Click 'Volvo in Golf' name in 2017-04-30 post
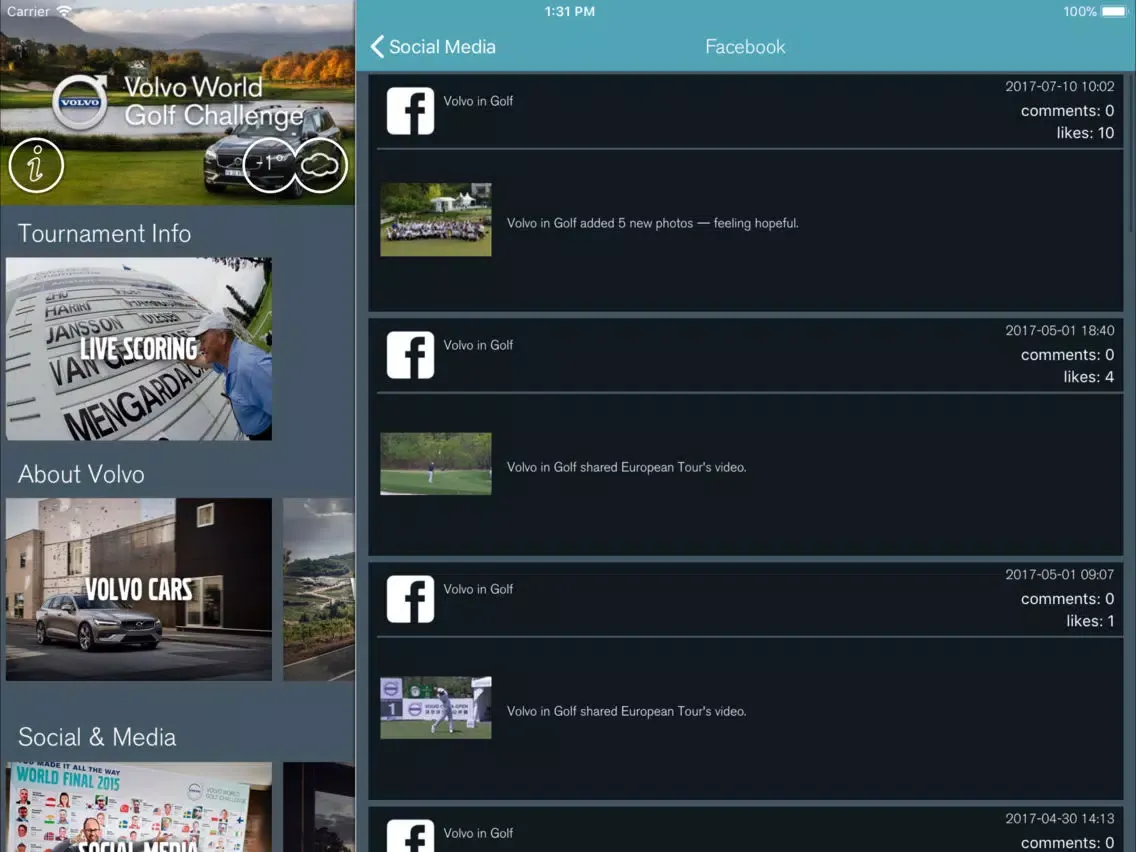The image size is (1136, 852). click(x=478, y=834)
